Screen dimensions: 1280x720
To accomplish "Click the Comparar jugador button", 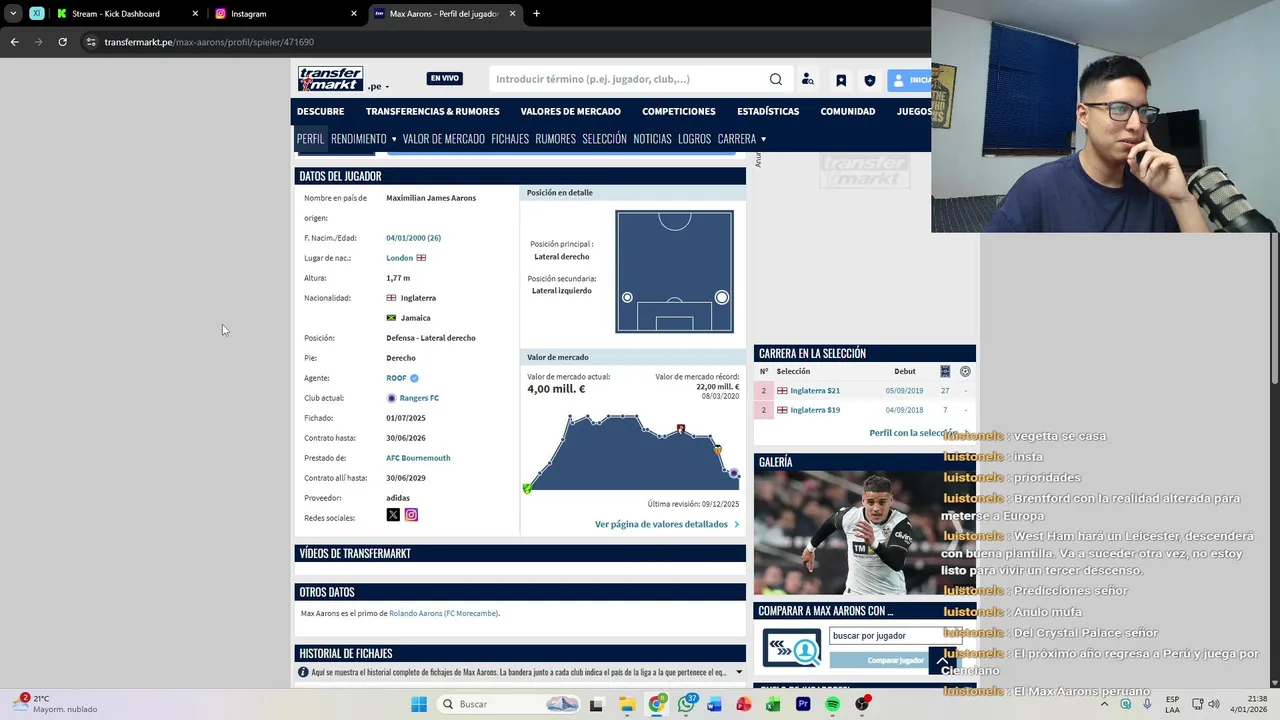I will click(x=895, y=660).
